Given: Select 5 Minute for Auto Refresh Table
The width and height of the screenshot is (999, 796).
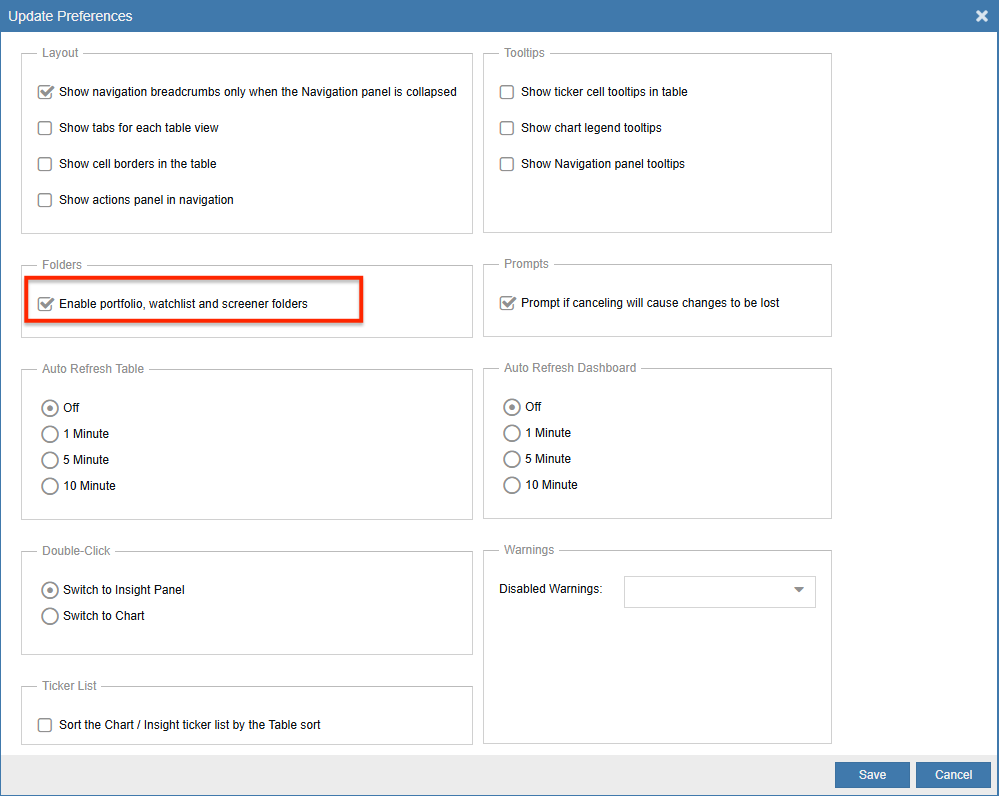Looking at the screenshot, I should tap(50, 460).
